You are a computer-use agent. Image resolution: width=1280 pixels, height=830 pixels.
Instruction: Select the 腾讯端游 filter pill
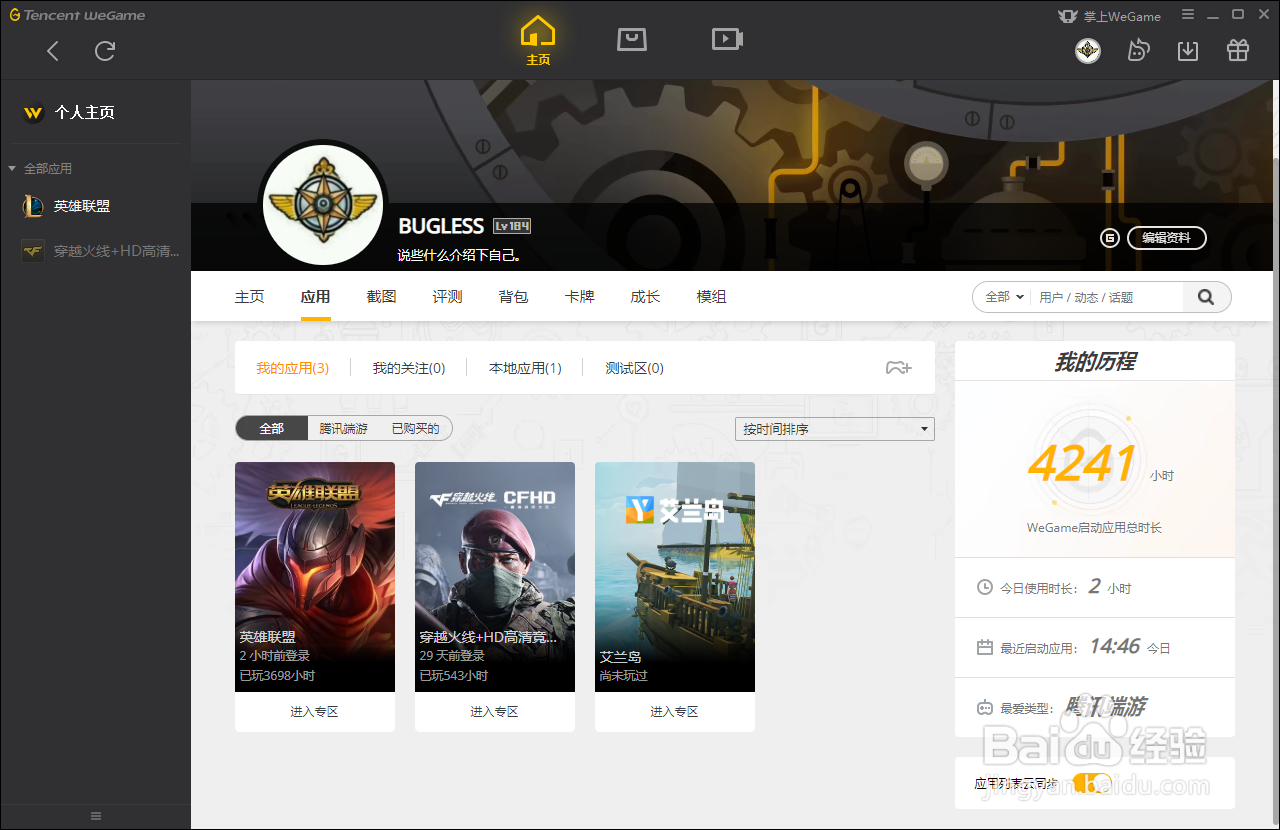tap(344, 428)
